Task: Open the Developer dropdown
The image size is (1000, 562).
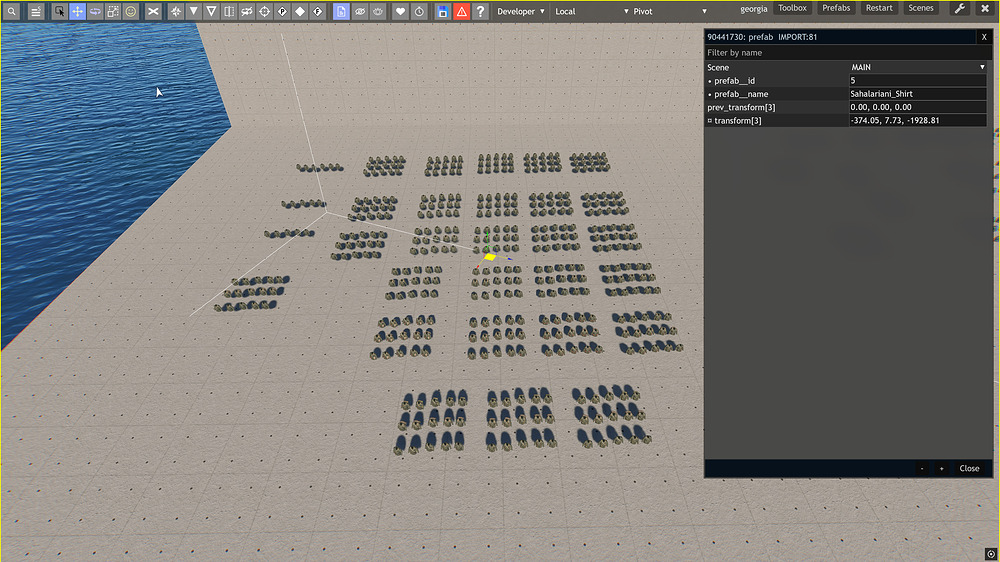Action: coord(520,11)
